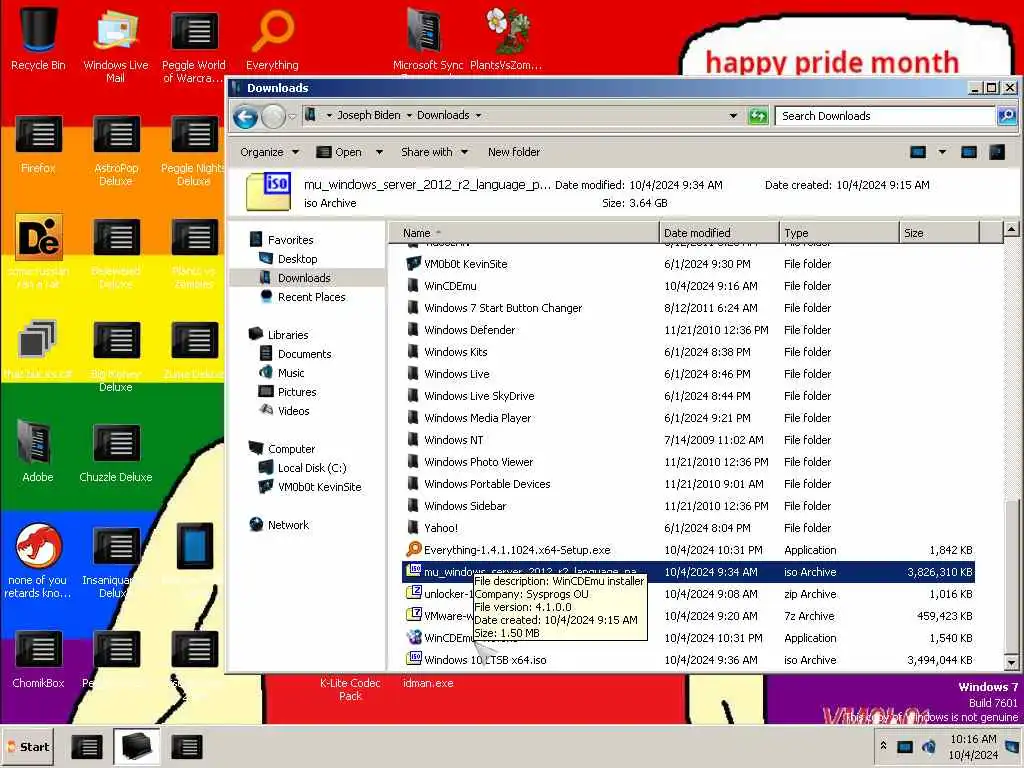Open Documents library
Image resolution: width=1024 pixels, height=768 pixels.
(x=295, y=353)
